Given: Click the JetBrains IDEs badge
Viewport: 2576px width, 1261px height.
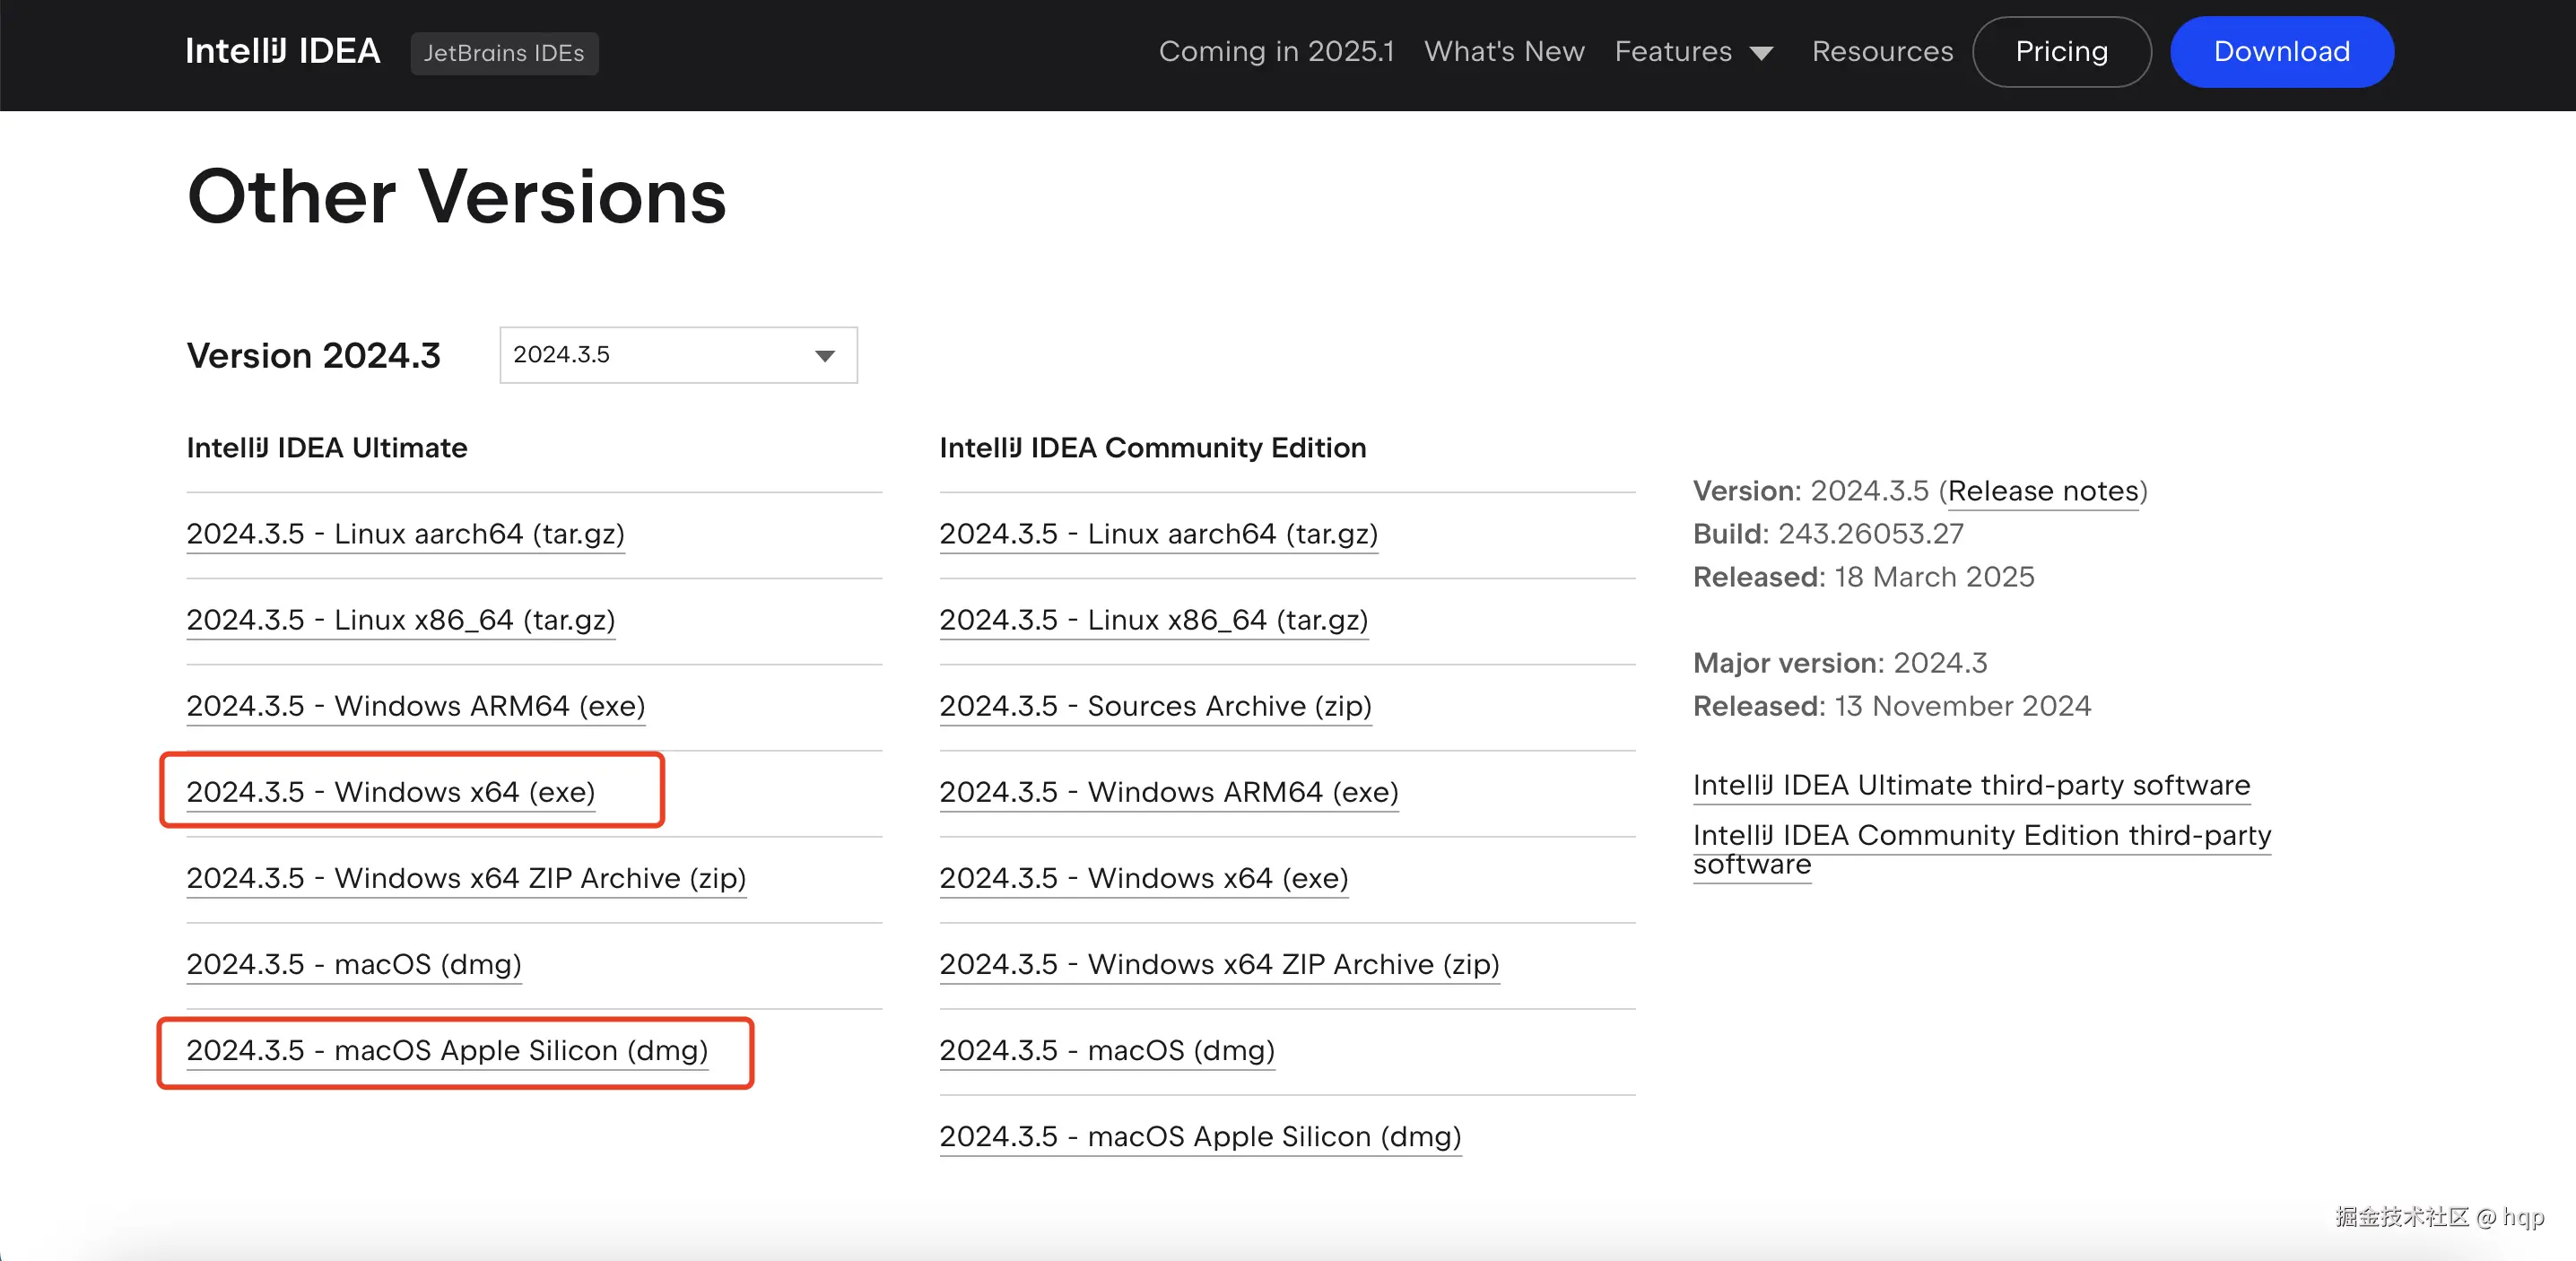Looking at the screenshot, I should [504, 53].
